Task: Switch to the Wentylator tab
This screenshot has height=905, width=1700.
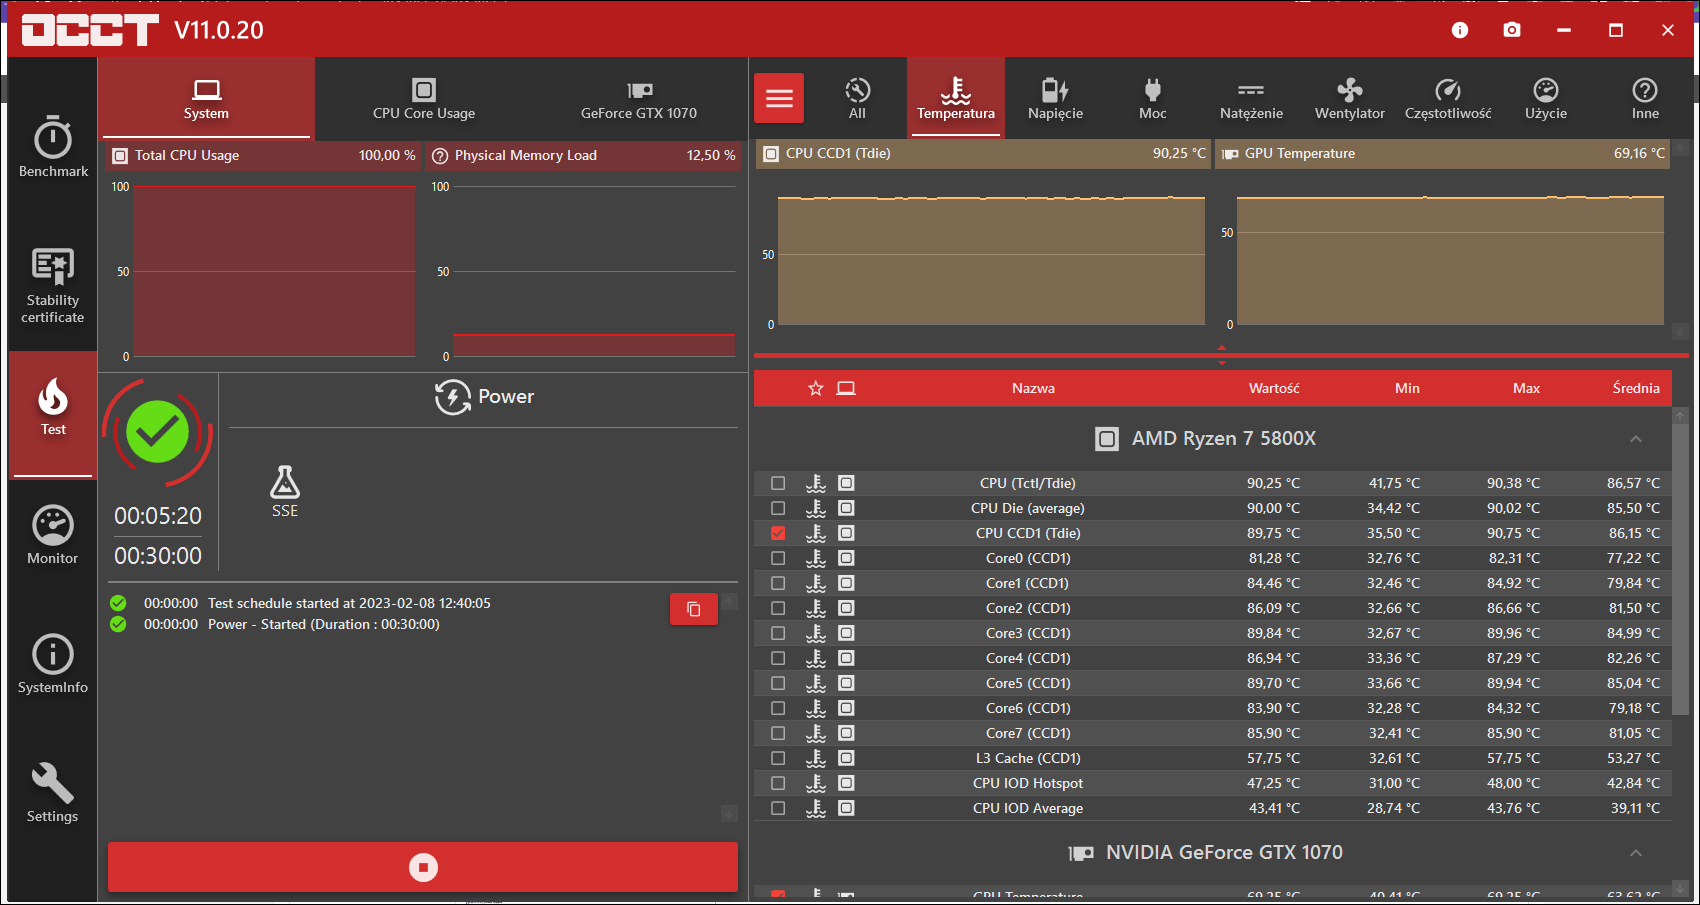Action: click(x=1350, y=98)
